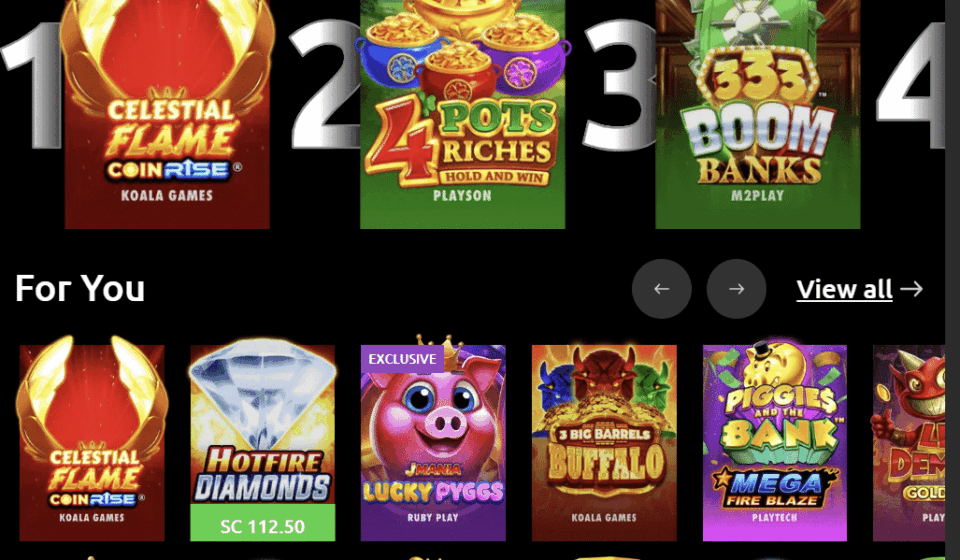Click the large number 2 ranking badge

[x=323, y=84]
